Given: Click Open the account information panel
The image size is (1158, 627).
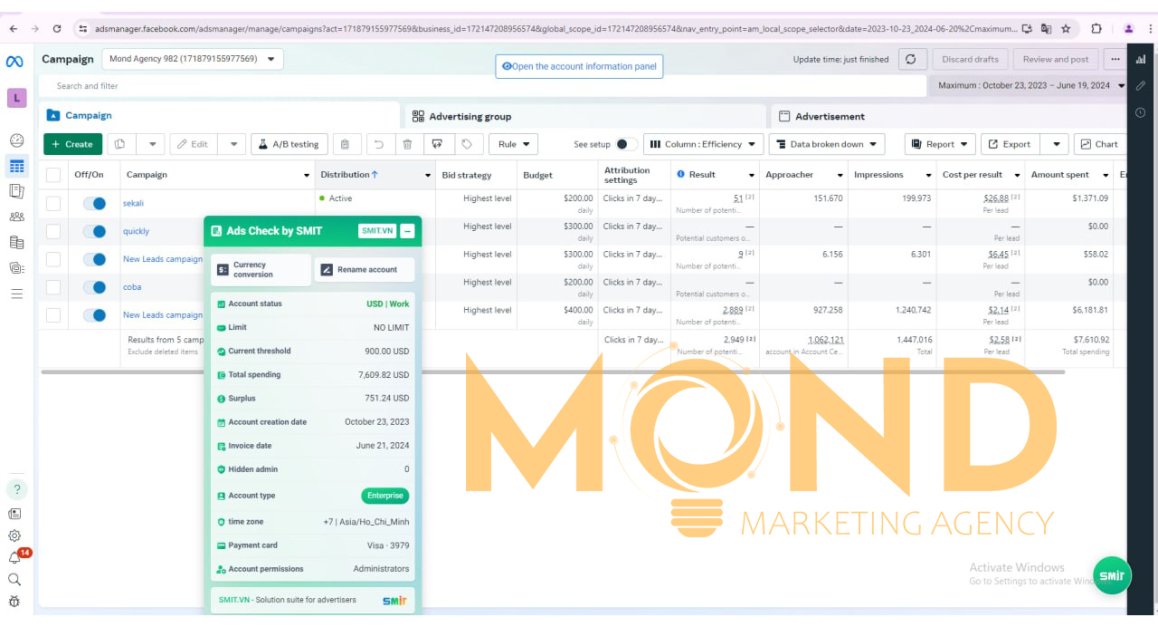Looking at the screenshot, I should point(579,66).
